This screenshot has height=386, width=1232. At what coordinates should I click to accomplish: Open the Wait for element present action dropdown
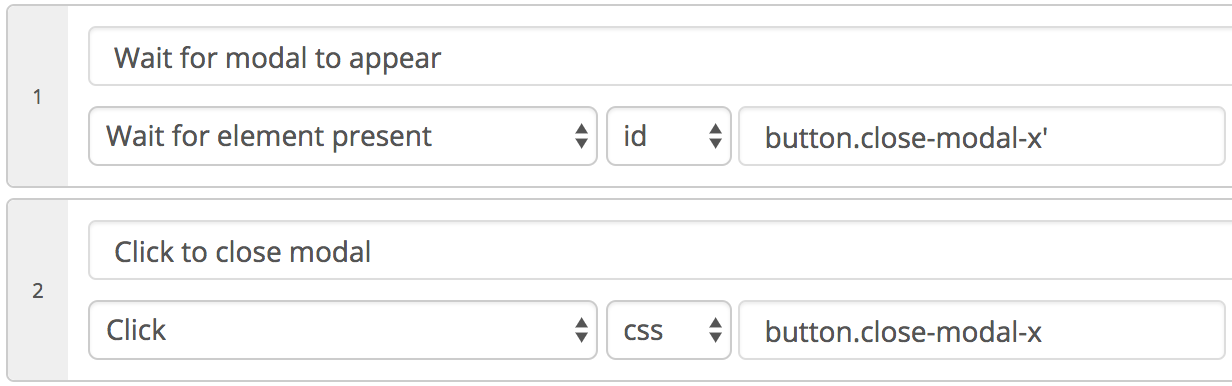point(343,136)
